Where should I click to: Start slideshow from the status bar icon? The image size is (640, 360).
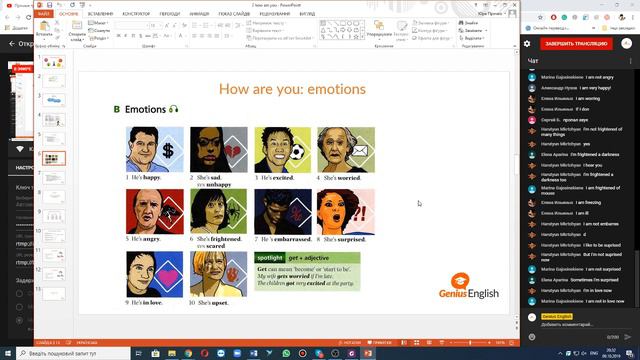pos(442,343)
